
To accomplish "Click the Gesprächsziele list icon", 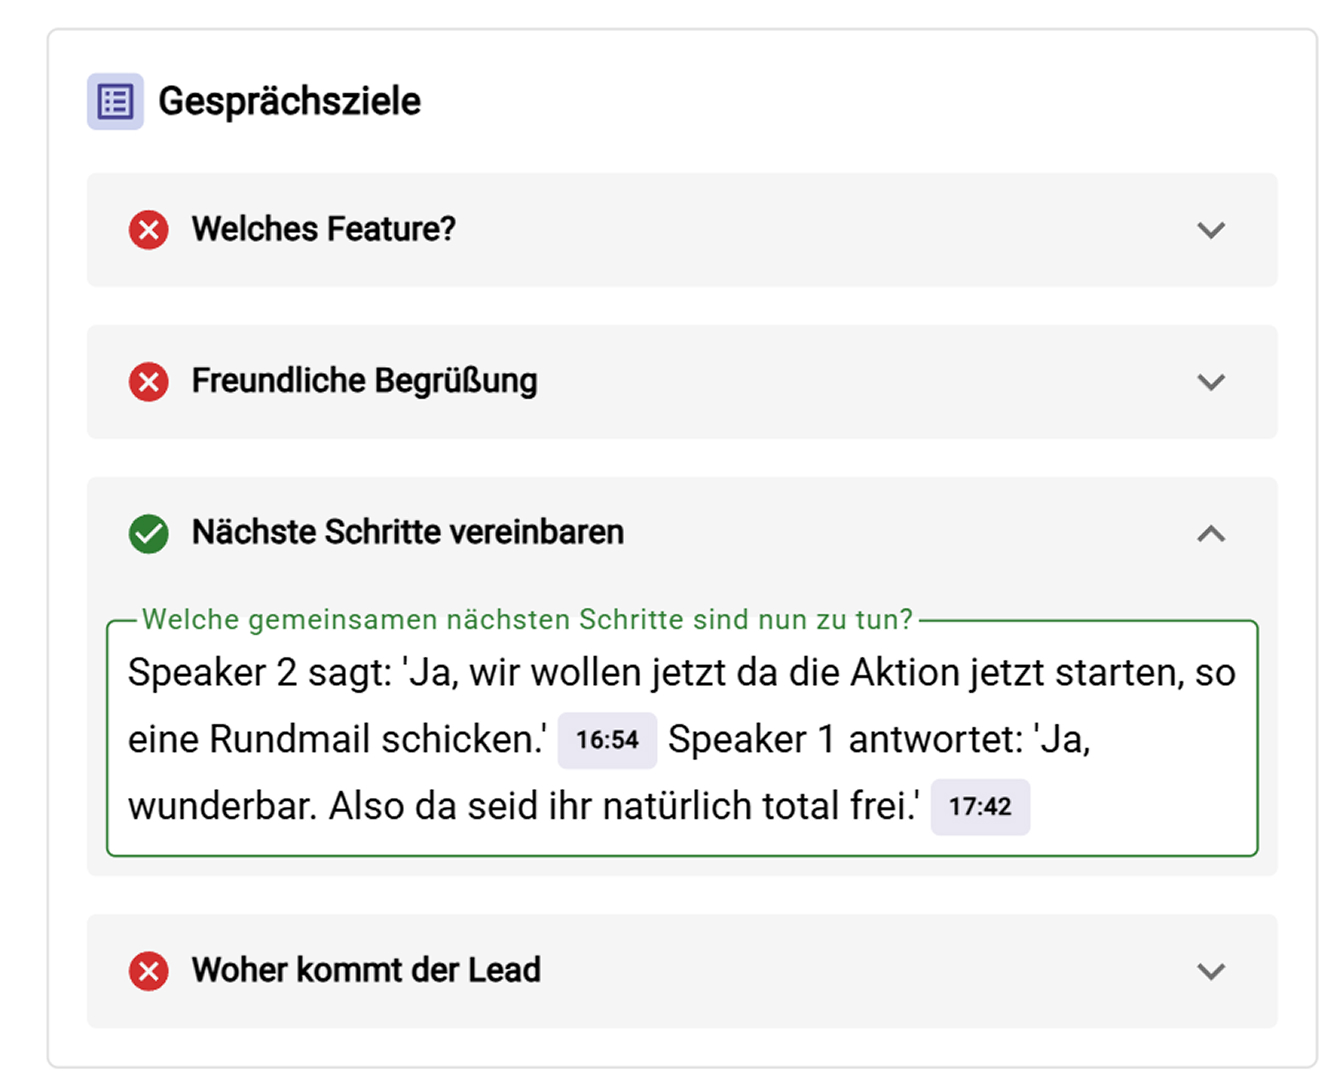I will pyautogui.click(x=115, y=101).
